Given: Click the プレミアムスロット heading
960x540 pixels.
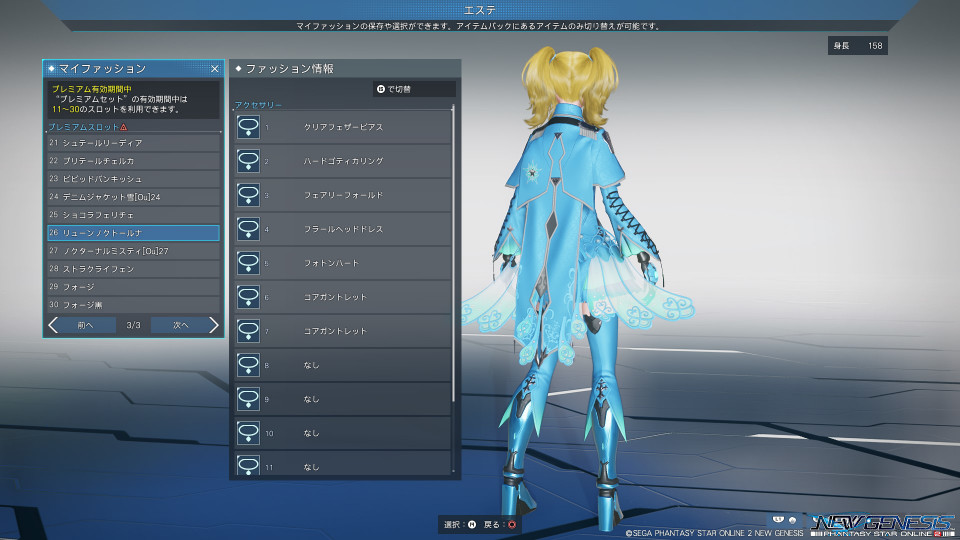Looking at the screenshot, I should tap(84, 127).
